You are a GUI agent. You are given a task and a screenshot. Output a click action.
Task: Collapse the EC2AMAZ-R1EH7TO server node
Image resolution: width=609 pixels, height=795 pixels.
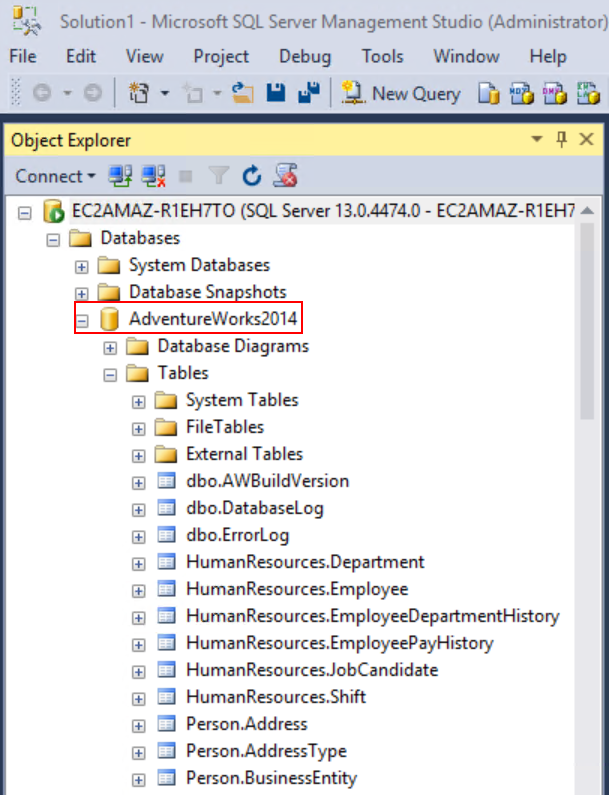[24, 213]
